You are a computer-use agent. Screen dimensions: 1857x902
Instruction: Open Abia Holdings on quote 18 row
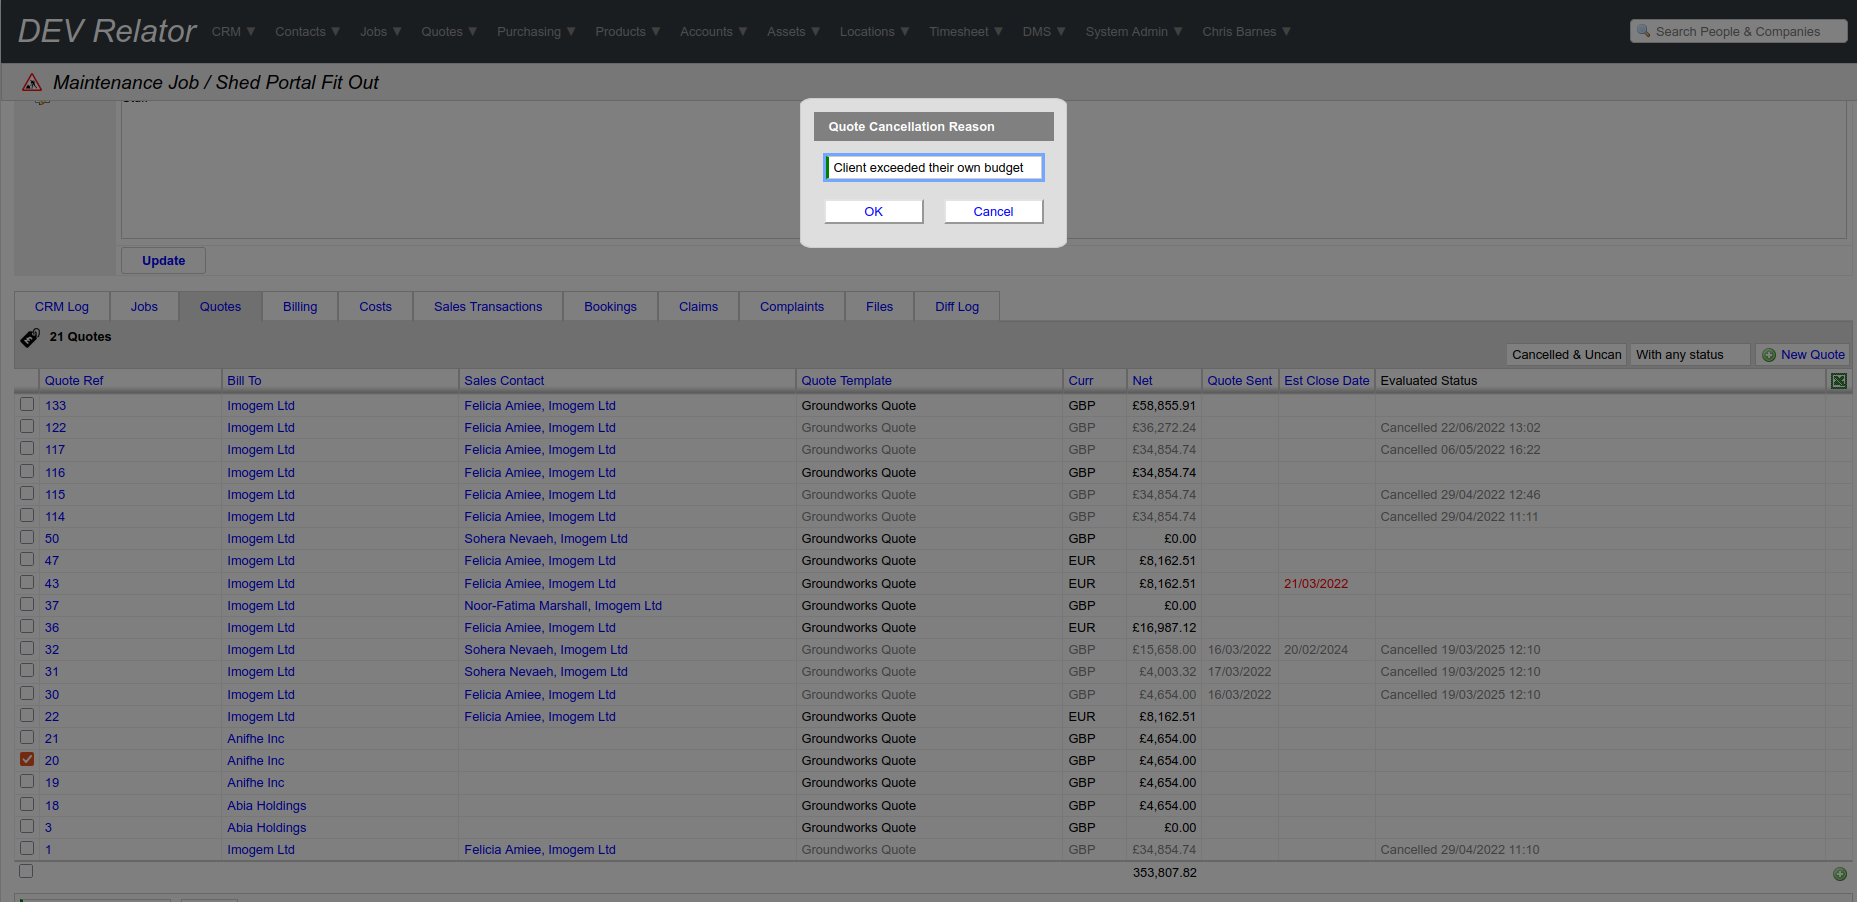click(x=267, y=806)
